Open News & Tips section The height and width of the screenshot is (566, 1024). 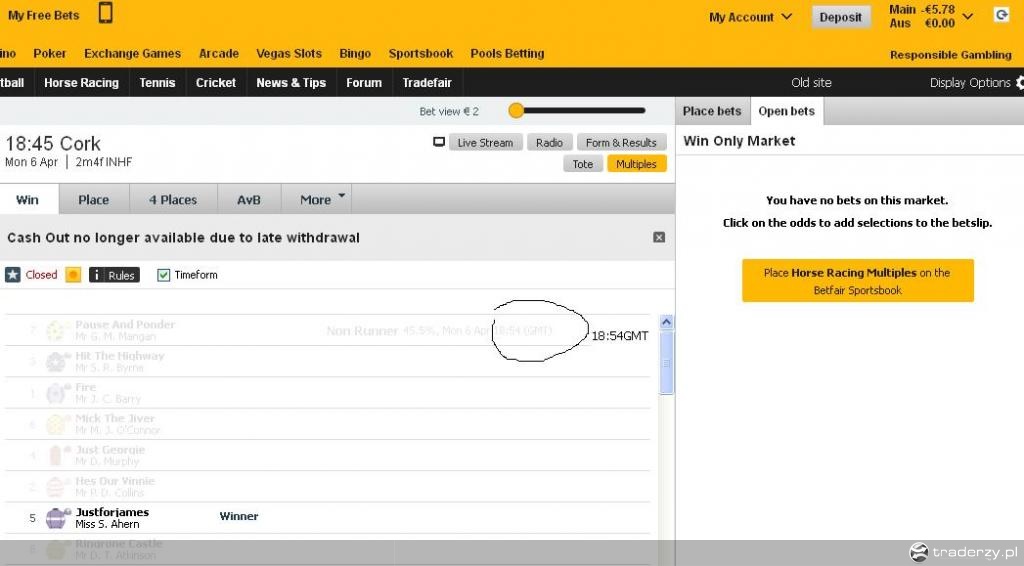point(291,83)
